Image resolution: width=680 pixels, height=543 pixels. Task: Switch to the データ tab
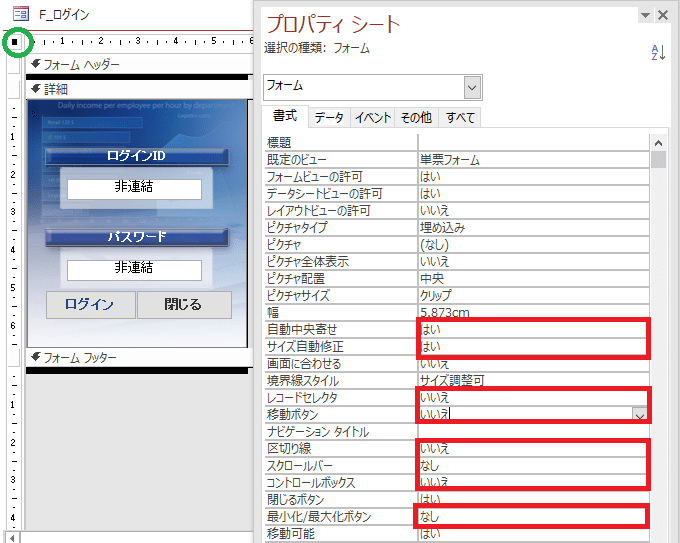329,118
